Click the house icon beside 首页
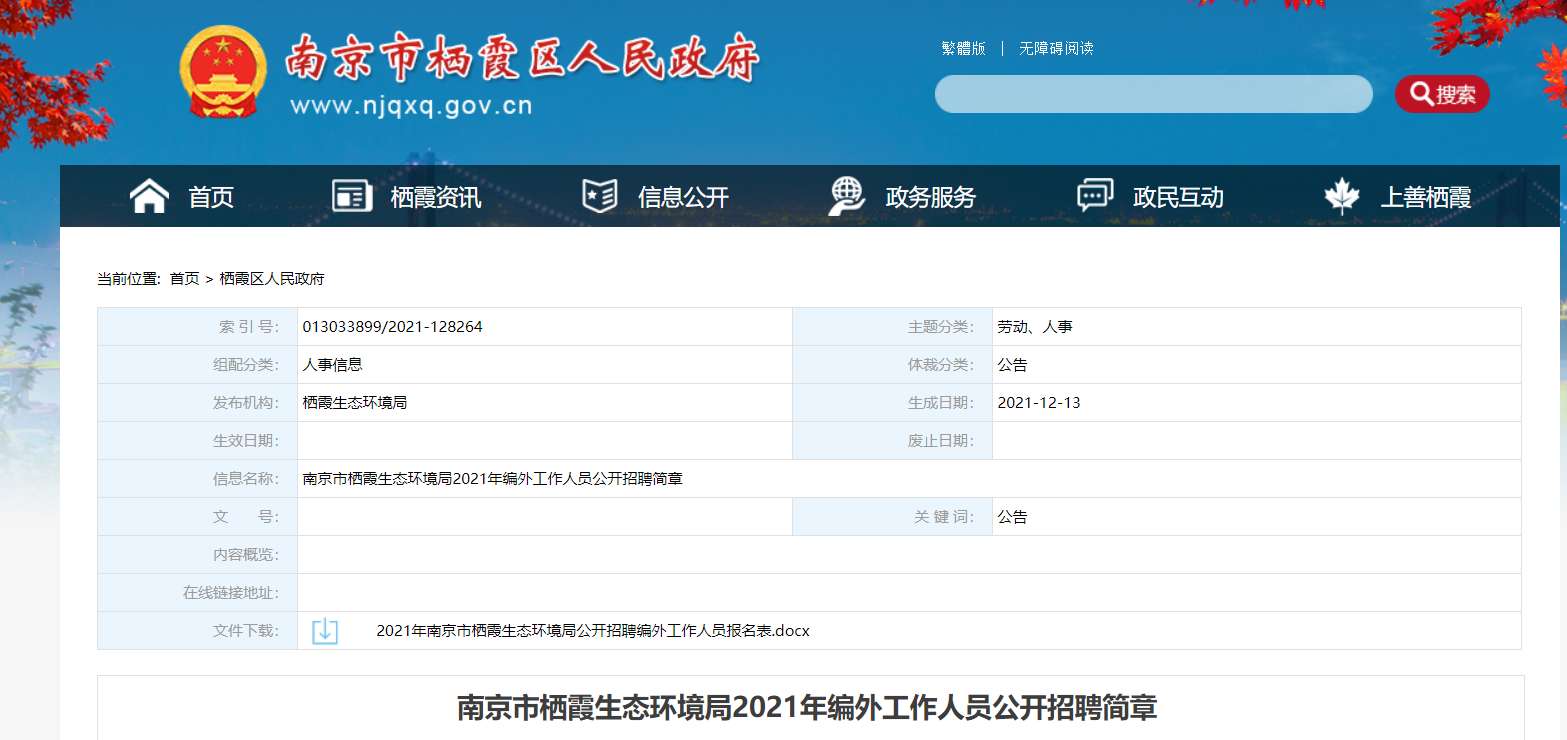Image resolution: width=1567 pixels, height=740 pixels. 149,196
